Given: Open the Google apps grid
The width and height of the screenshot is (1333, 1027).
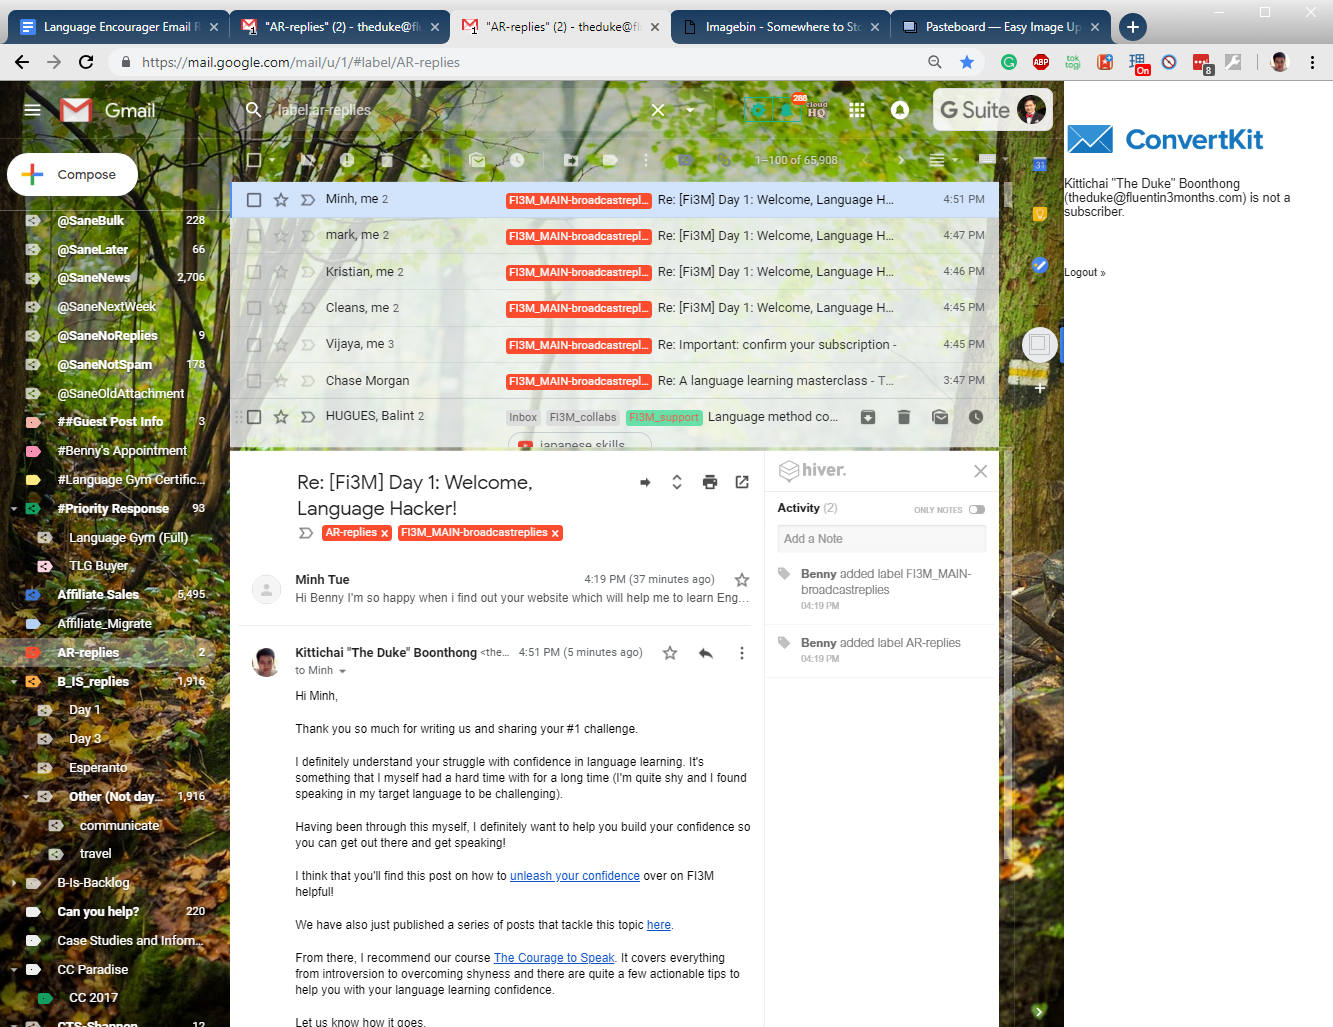Looking at the screenshot, I should coord(857,110).
